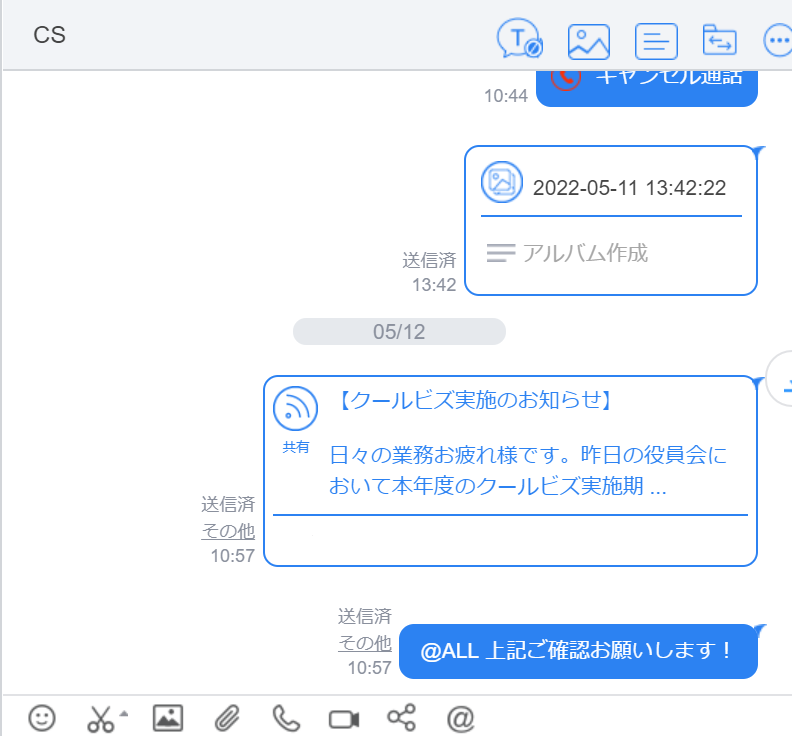The image size is (792, 736).
Task: Expand the small arrow beside the scissors
Action: coord(124,713)
